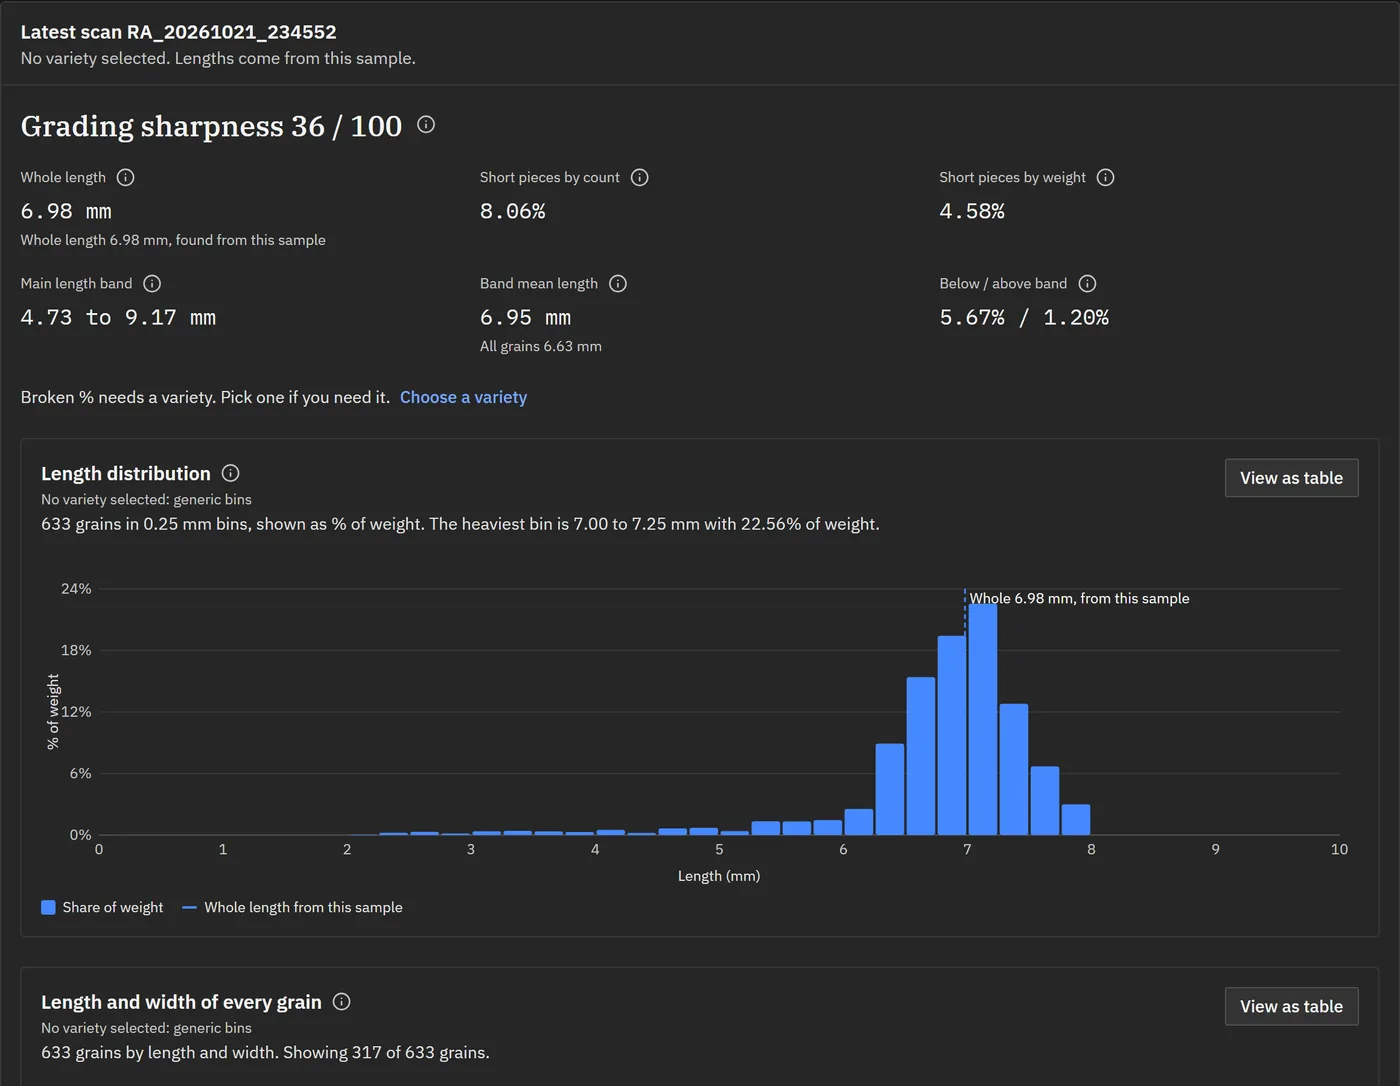Select the Short pieces by count value 8.06%

(x=513, y=212)
